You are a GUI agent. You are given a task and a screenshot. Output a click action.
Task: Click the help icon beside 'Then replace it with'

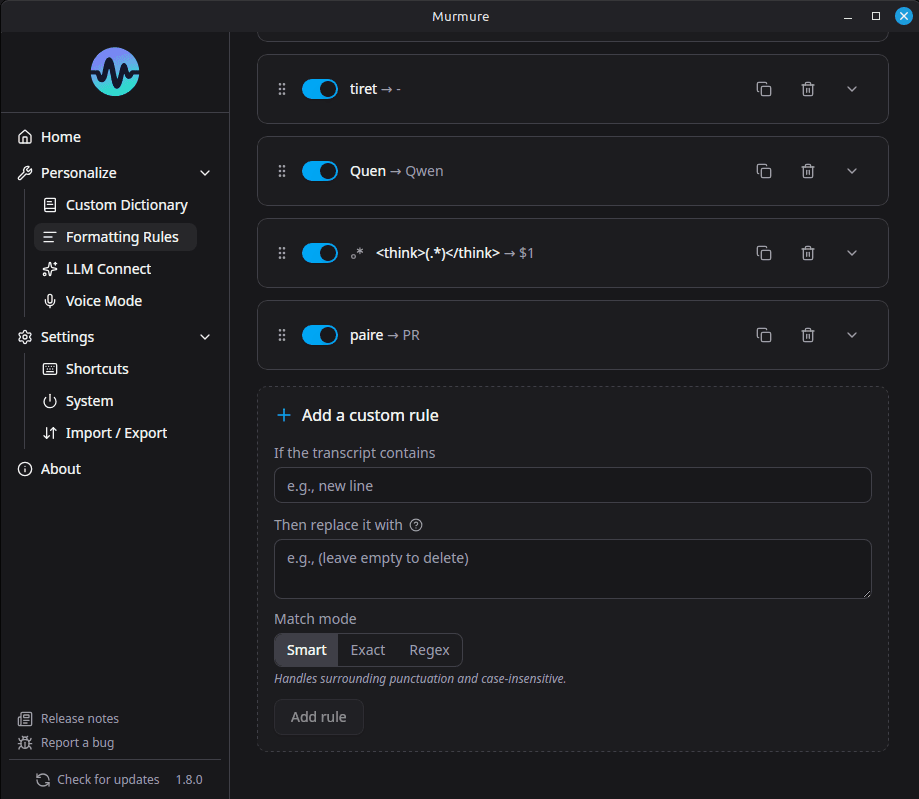click(417, 525)
